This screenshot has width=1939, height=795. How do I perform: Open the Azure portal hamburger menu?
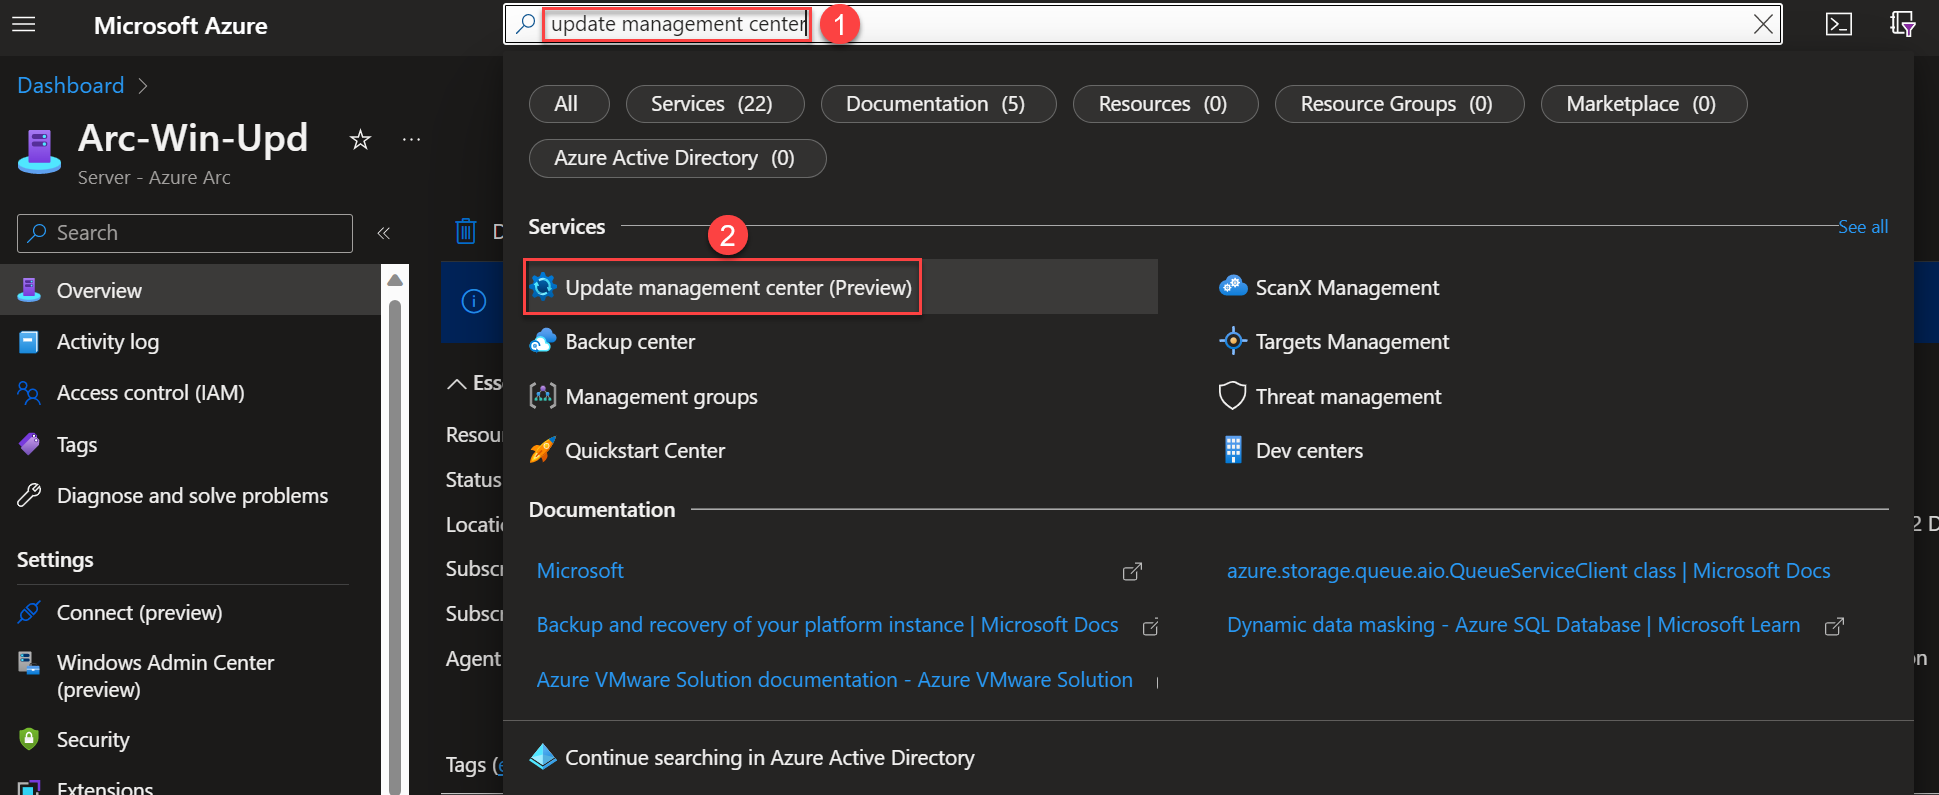24,24
